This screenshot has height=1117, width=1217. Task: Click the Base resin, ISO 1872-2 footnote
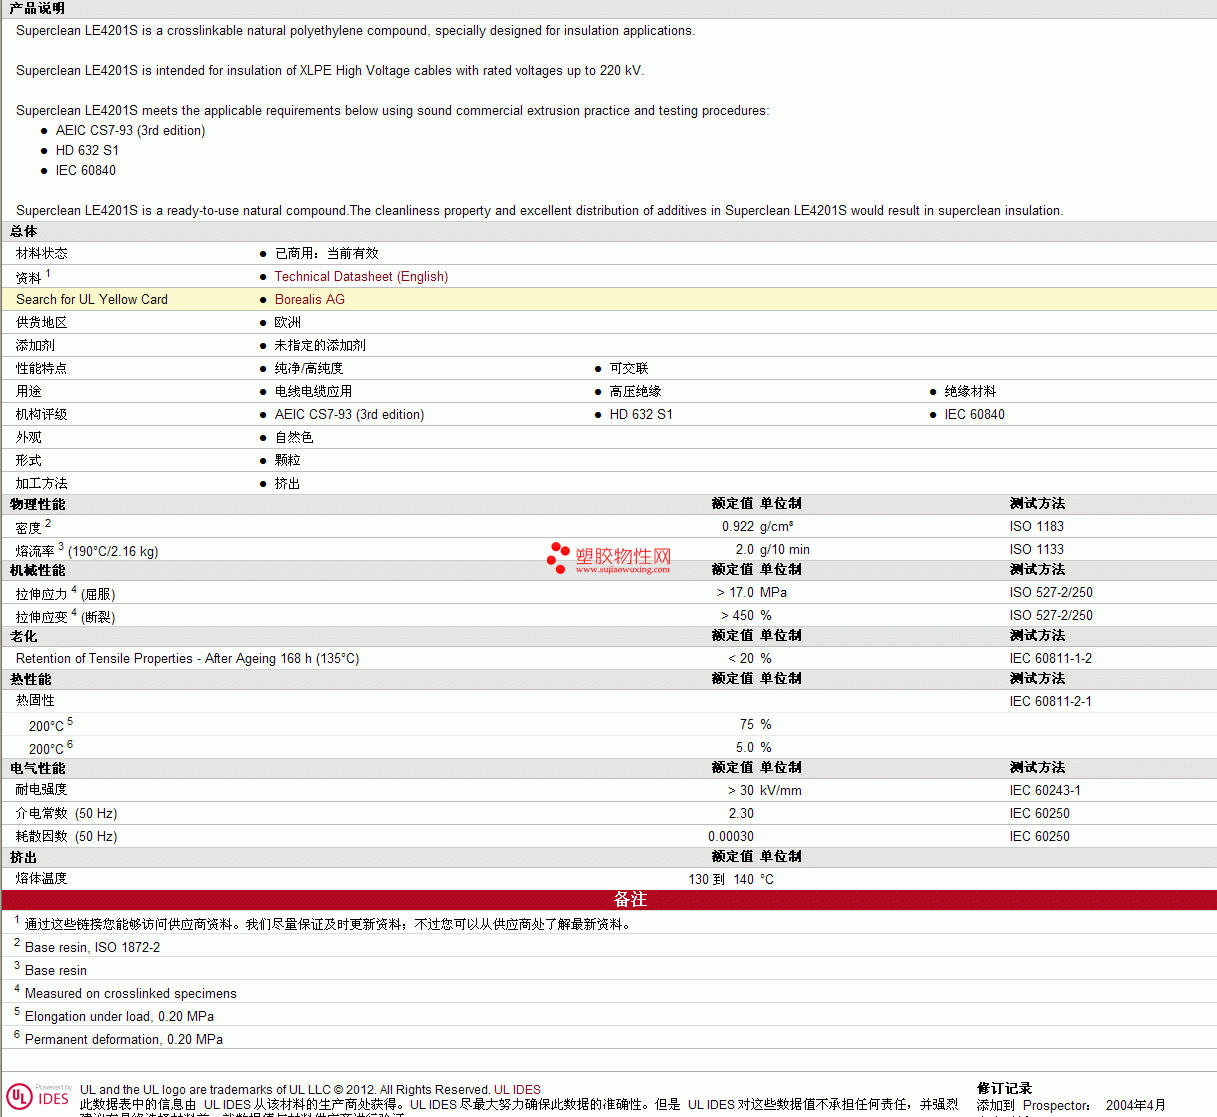click(92, 948)
